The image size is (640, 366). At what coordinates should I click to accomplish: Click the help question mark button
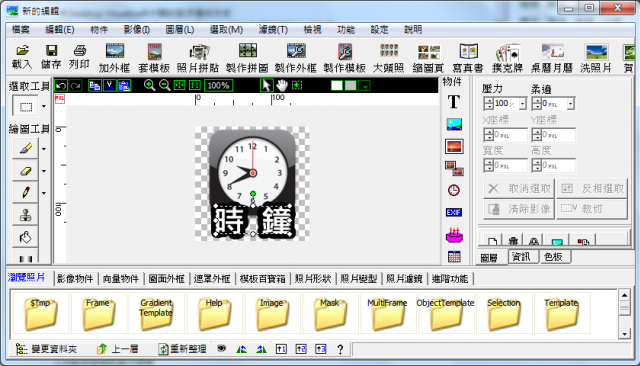[x=340, y=349]
